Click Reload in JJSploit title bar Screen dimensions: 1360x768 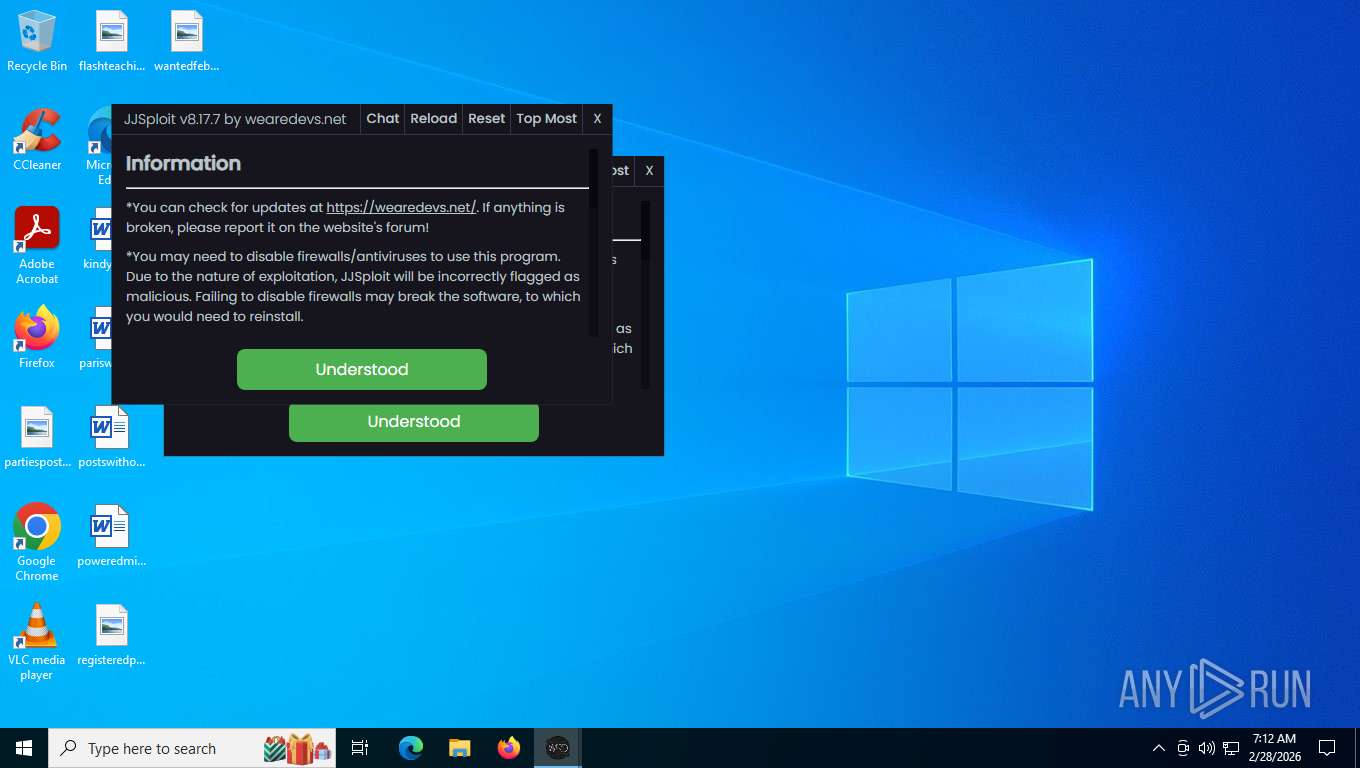point(433,118)
